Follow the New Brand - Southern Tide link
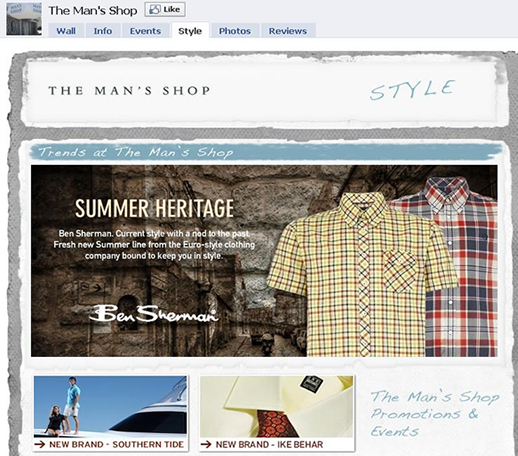 (117, 444)
